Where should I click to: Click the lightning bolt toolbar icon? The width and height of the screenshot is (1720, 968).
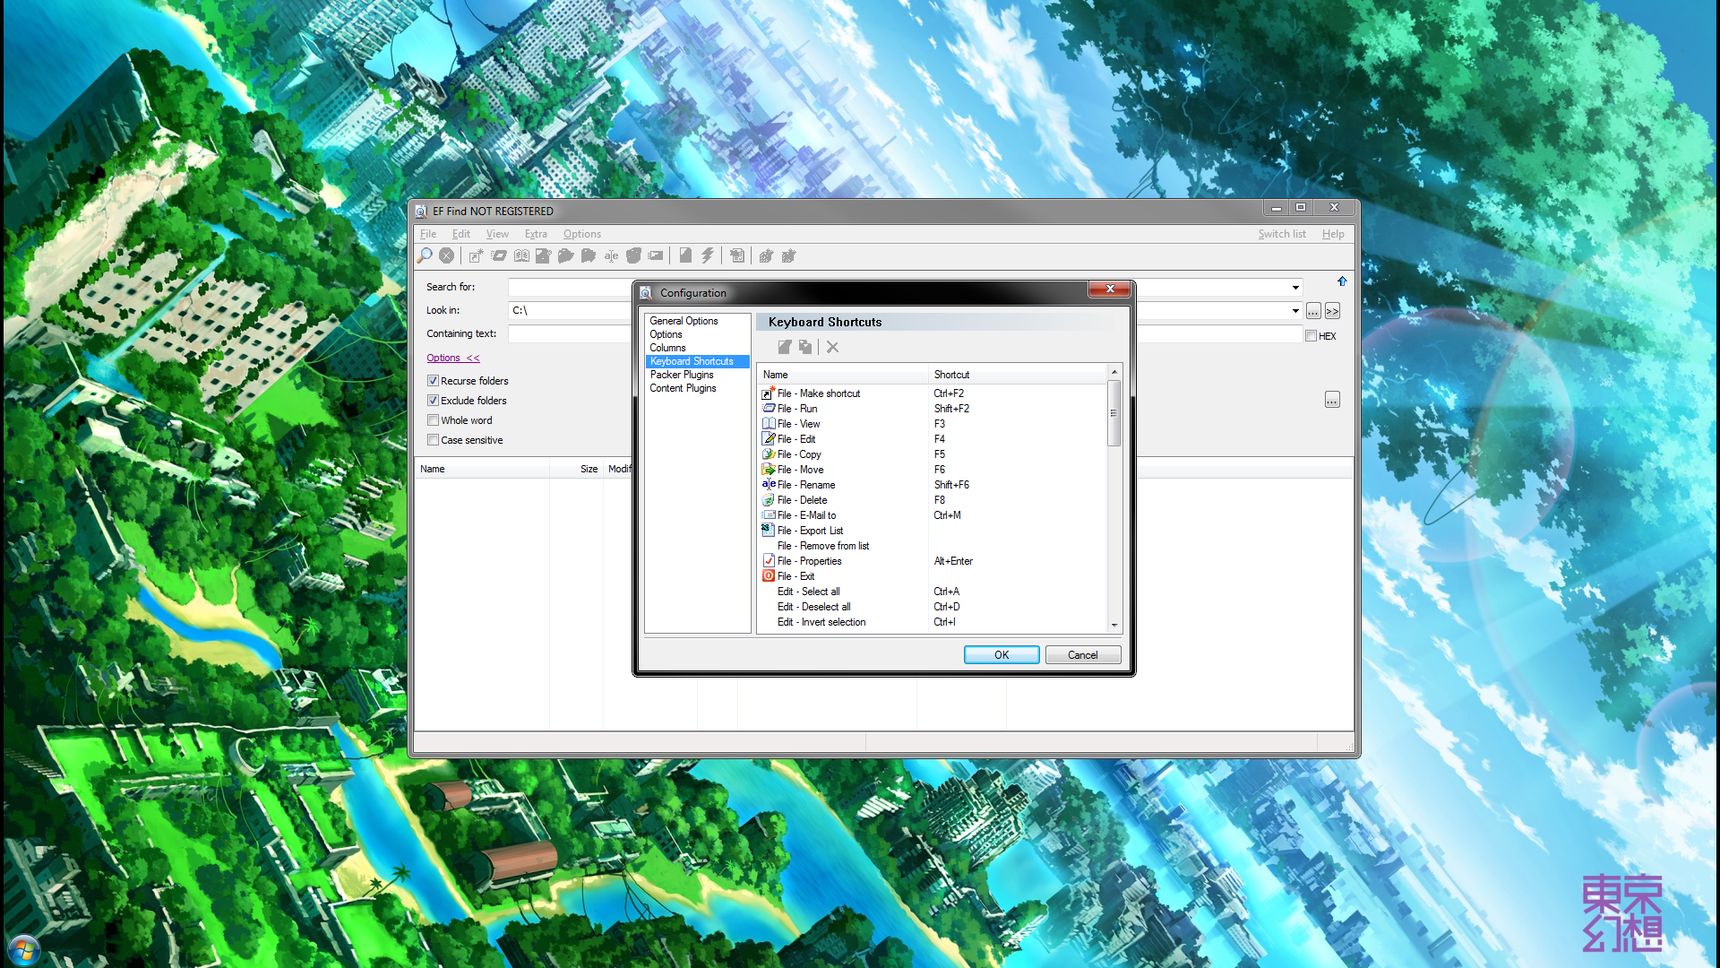tap(708, 256)
